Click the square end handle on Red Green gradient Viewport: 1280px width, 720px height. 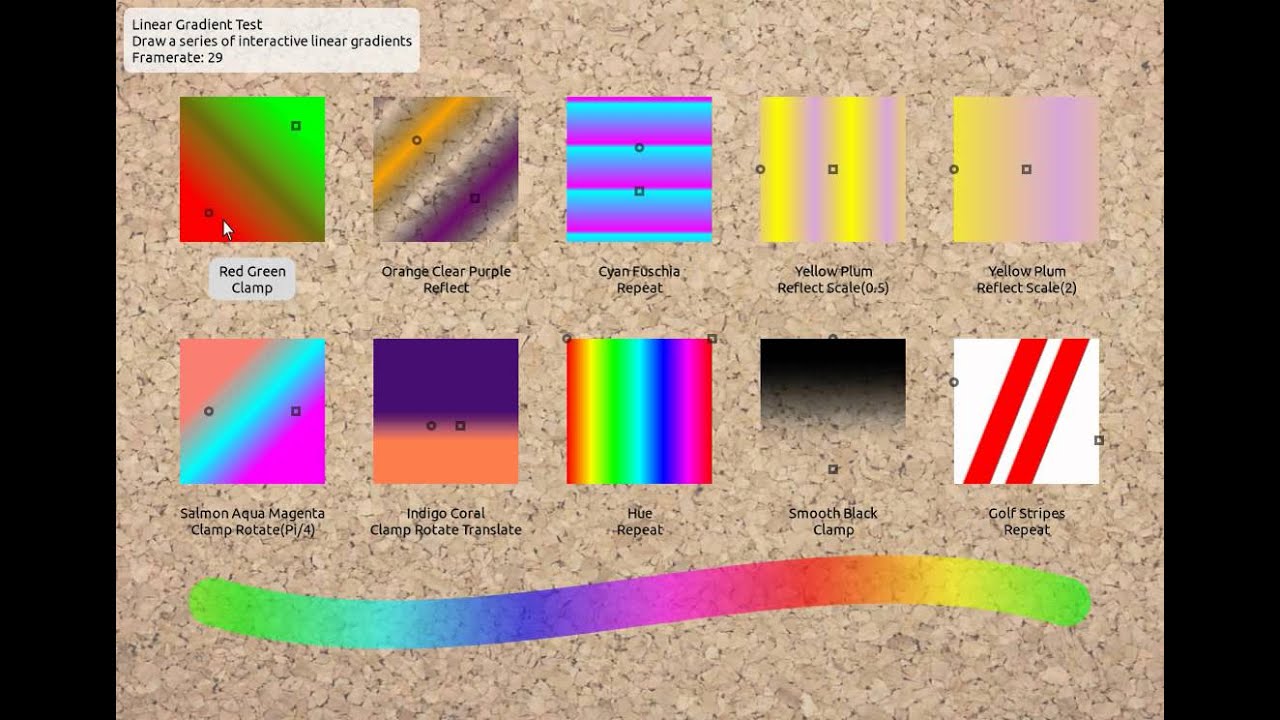[296, 126]
